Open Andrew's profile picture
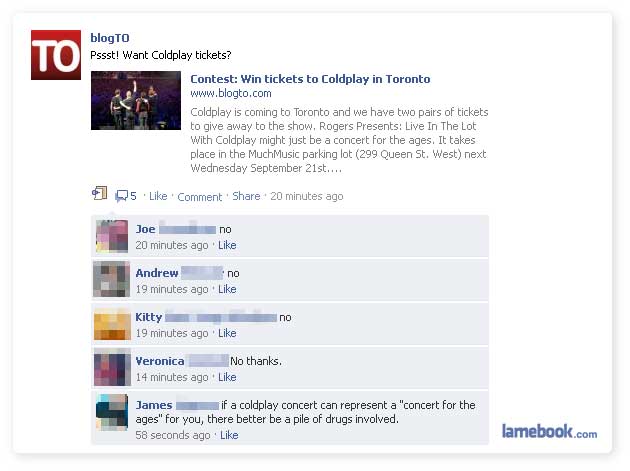The width and height of the screenshot is (630, 471). (112, 279)
